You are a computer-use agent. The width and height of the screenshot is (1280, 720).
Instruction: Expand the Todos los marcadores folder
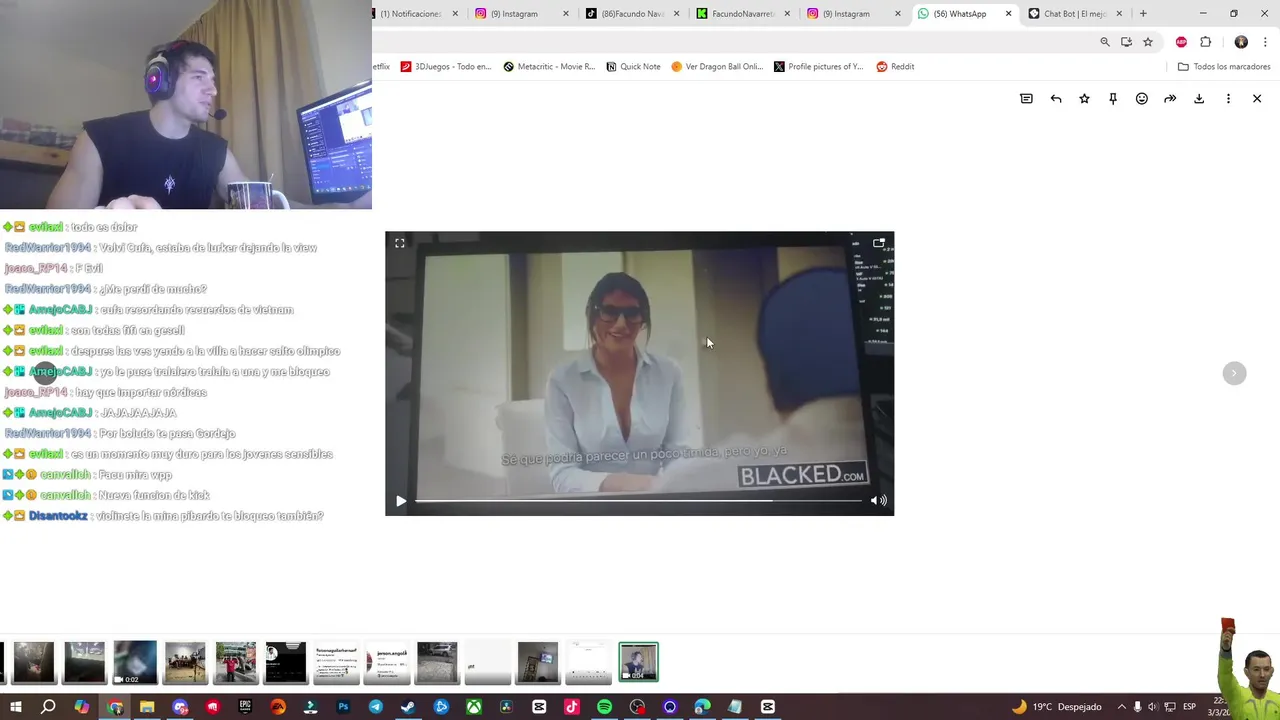pyautogui.click(x=1224, y=67)
